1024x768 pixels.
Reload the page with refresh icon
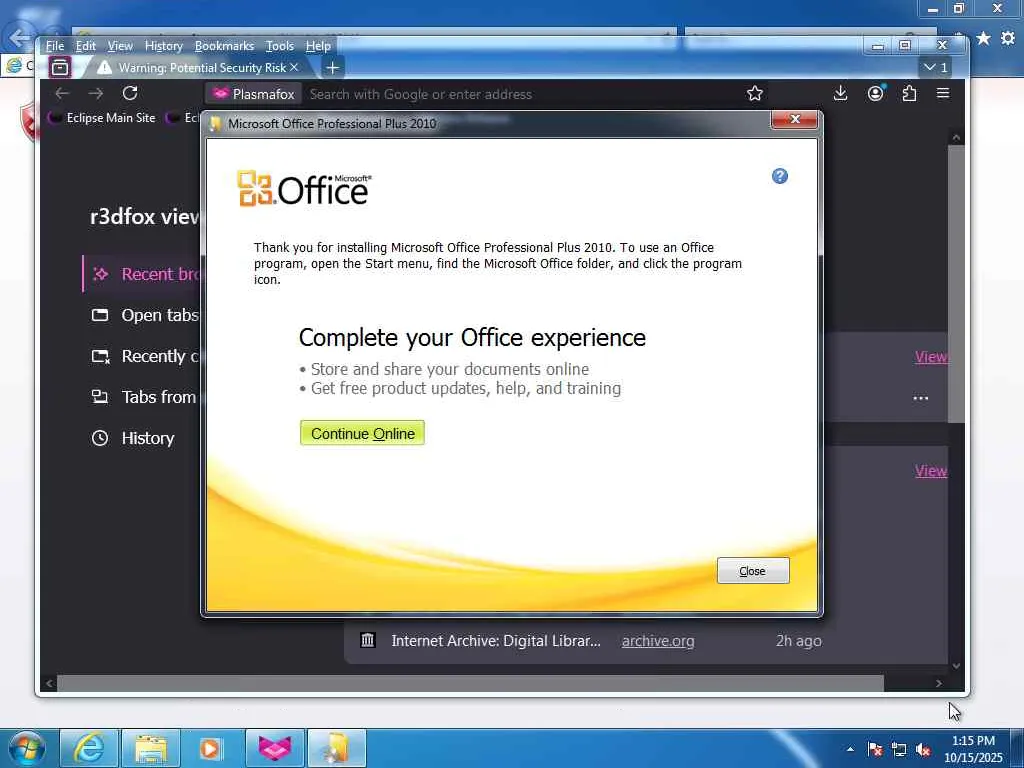[130, 93]
